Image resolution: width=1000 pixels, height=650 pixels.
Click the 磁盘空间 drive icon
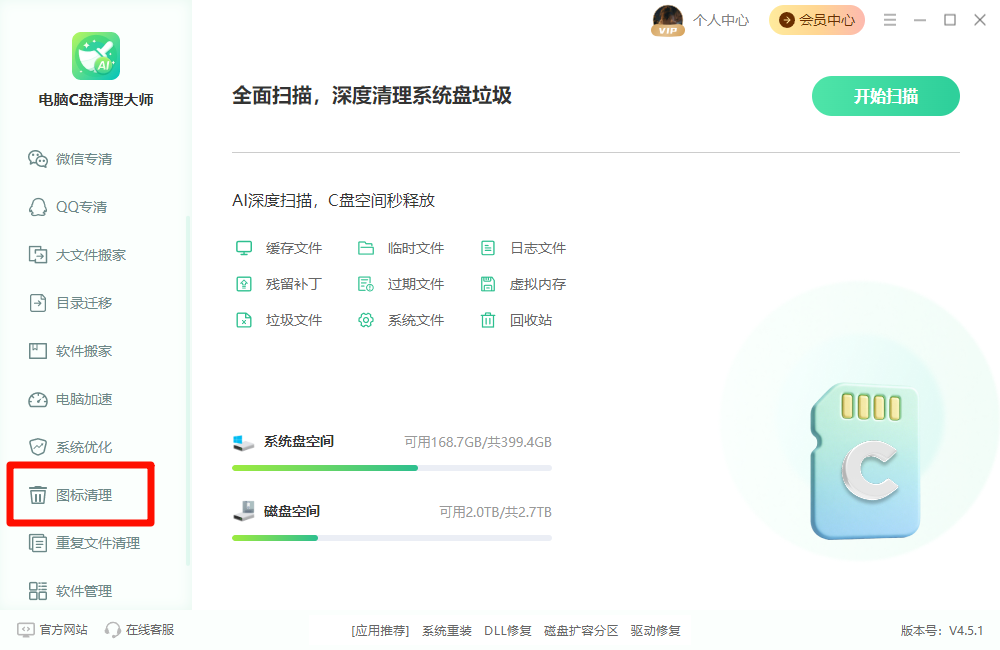pyautogui.click(x=243, y=511)
